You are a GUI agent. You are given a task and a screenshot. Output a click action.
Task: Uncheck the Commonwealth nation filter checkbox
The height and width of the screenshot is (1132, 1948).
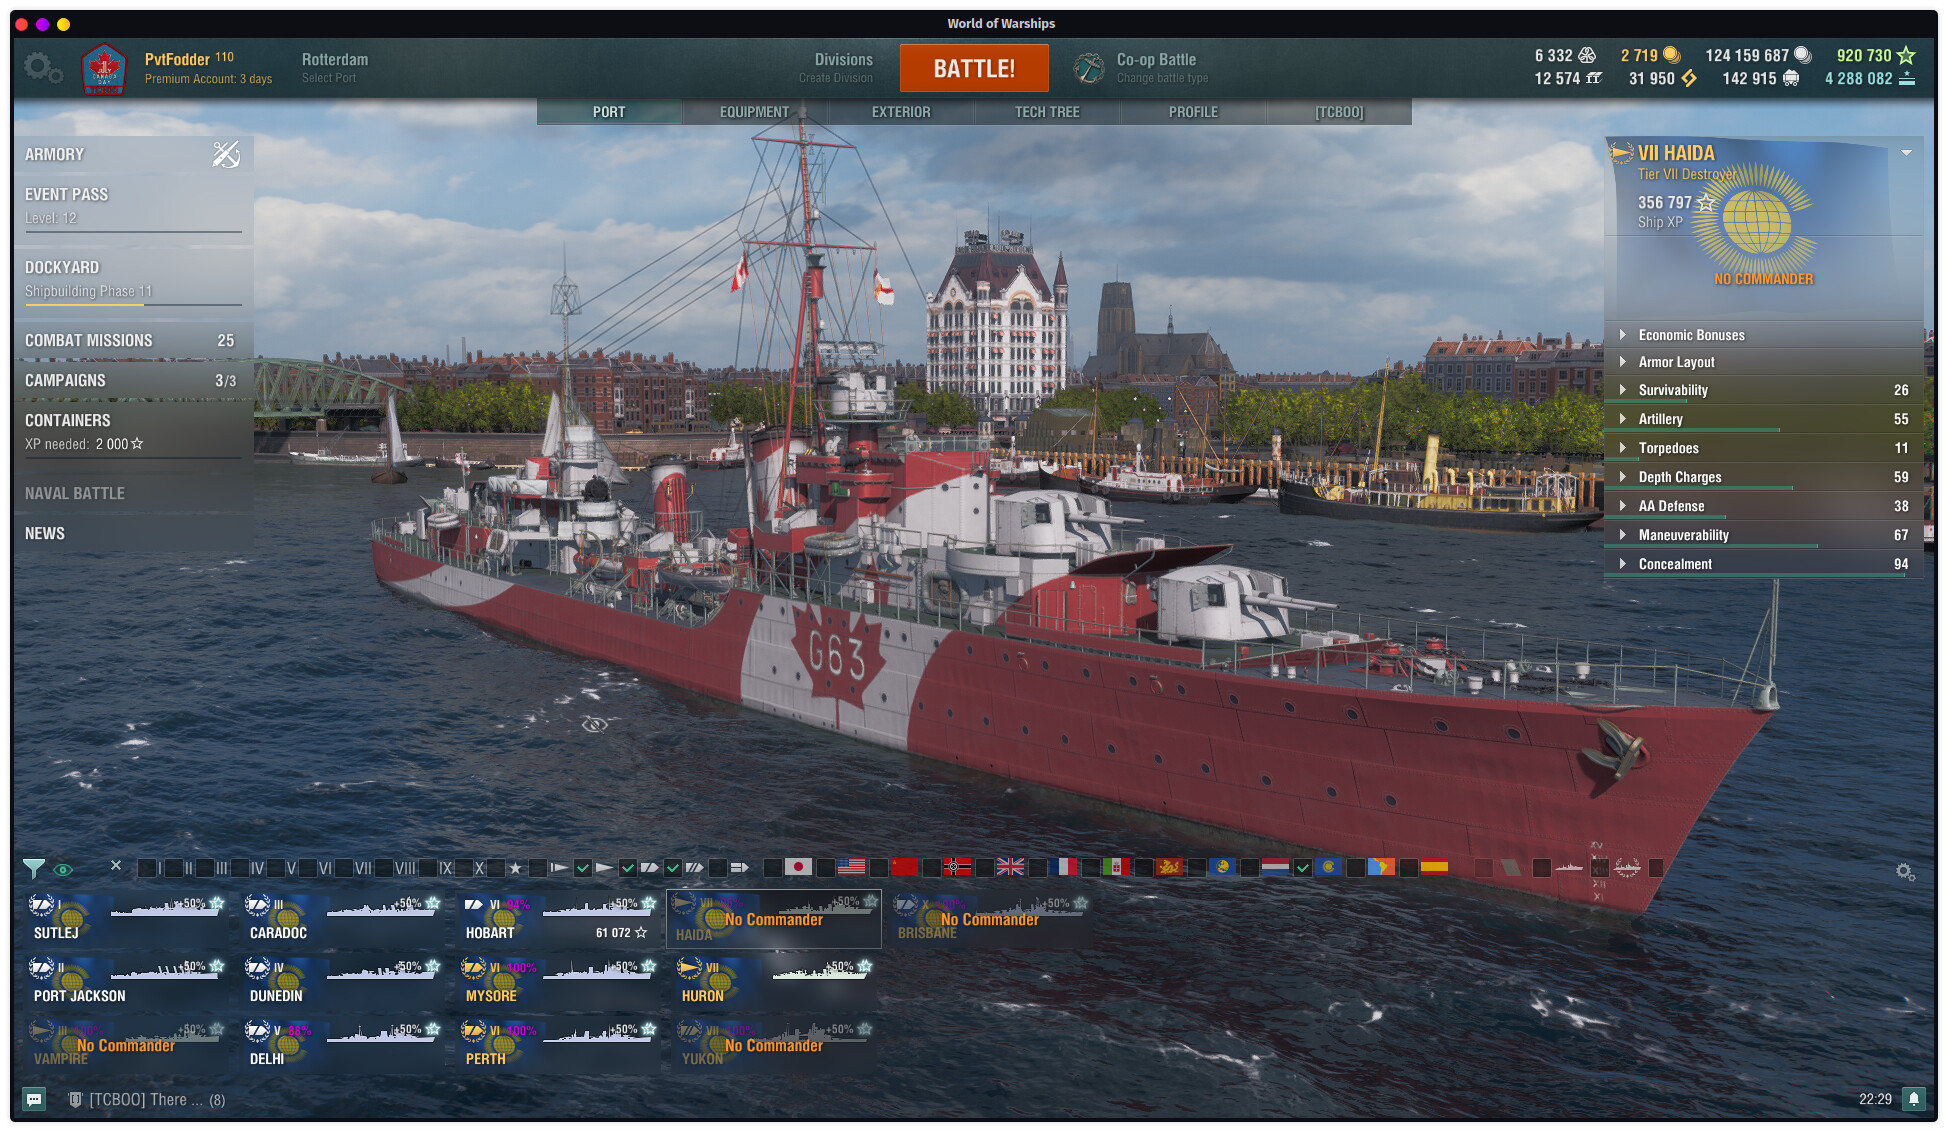[1302, 868]
